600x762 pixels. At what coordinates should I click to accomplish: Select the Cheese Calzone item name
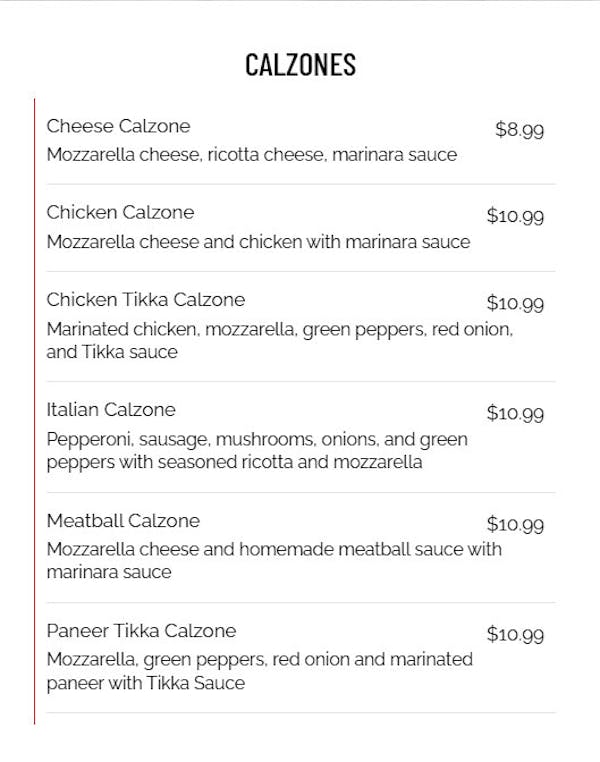(118, 126)
